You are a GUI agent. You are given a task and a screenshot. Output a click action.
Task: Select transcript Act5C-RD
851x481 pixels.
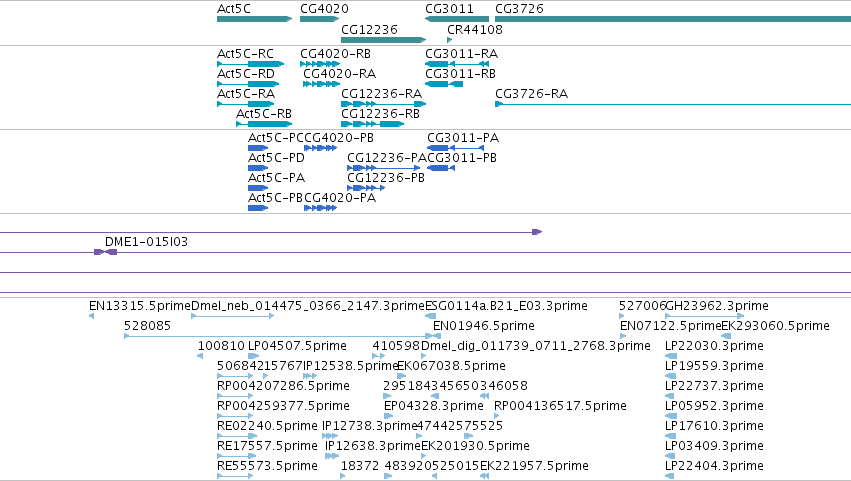point(248,84)
